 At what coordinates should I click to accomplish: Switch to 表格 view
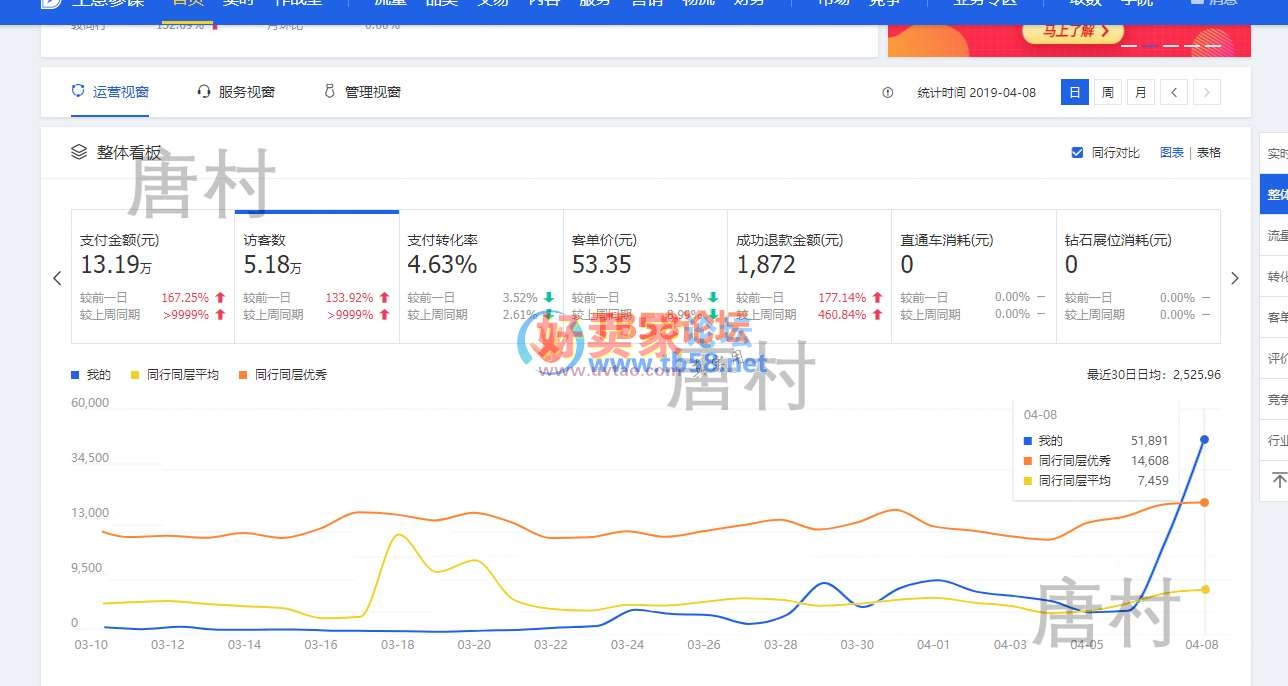pos(1209,153)
